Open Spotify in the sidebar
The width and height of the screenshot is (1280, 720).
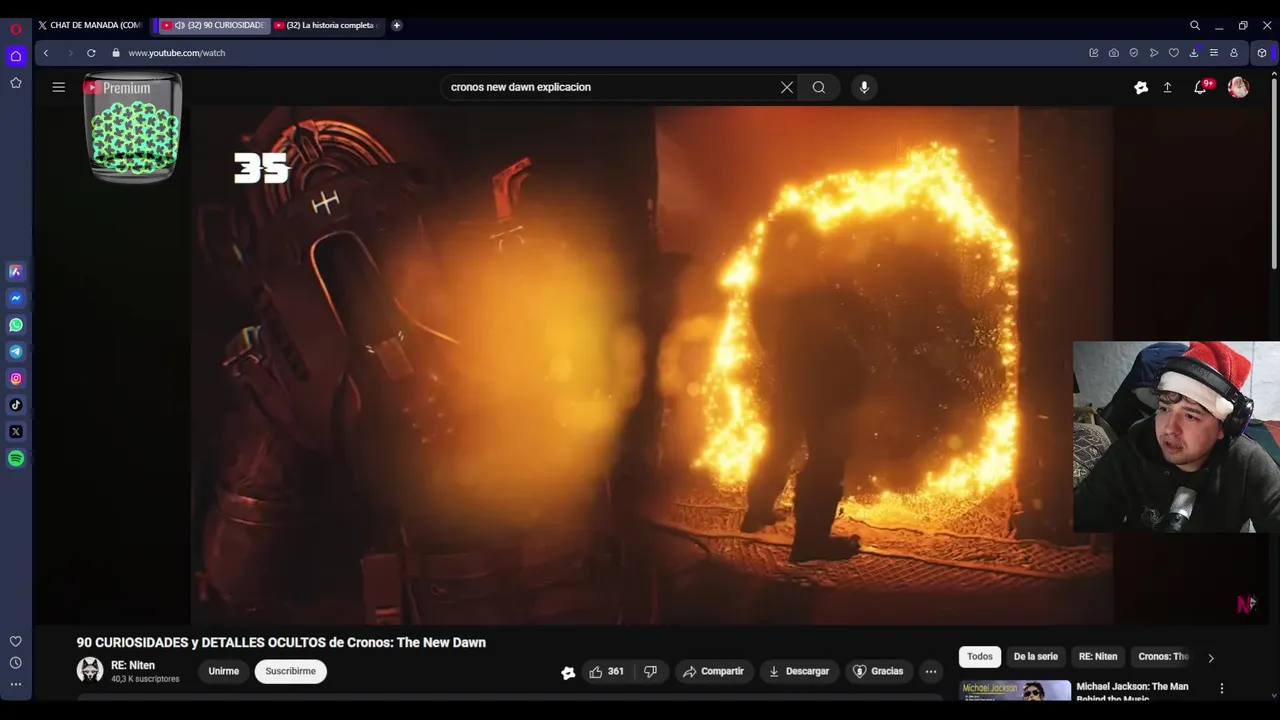point(16,458)
